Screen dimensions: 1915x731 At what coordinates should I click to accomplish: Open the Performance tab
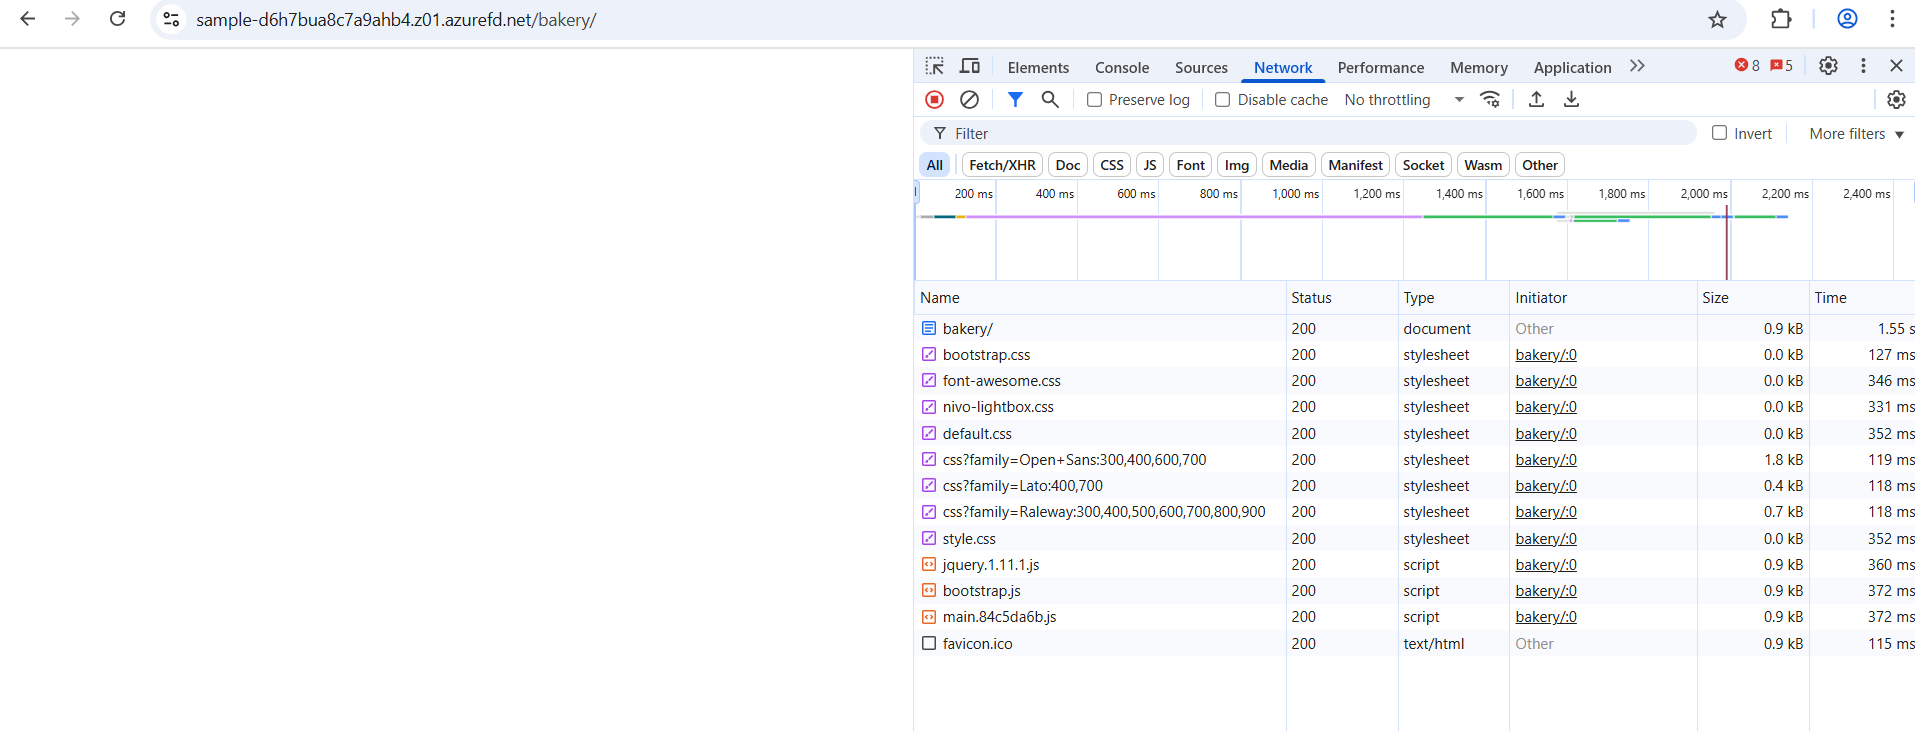[x=1380, y=67]
